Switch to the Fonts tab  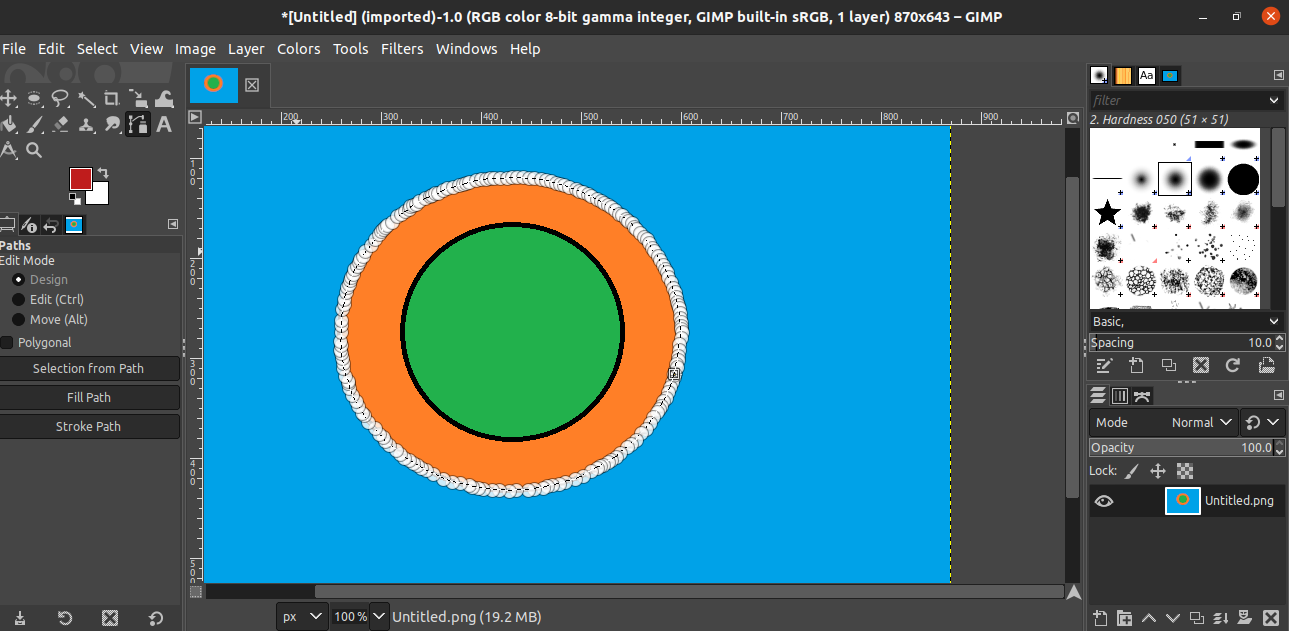(1147, 76)
